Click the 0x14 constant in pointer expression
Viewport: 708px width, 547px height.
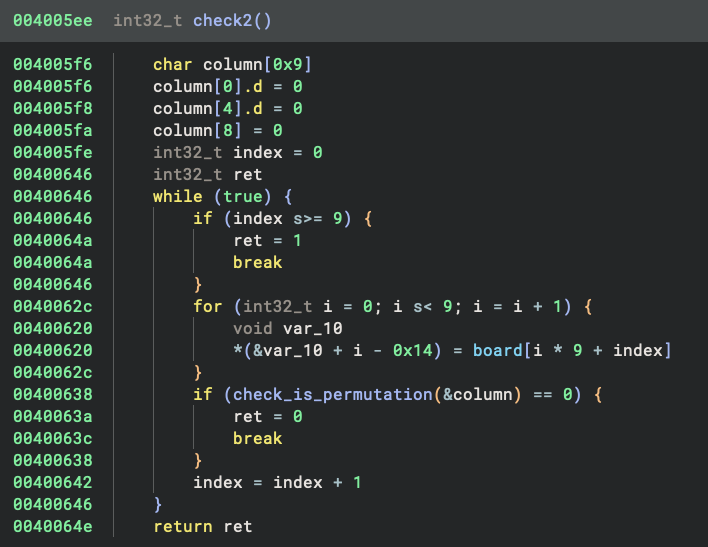click(412, 351)
